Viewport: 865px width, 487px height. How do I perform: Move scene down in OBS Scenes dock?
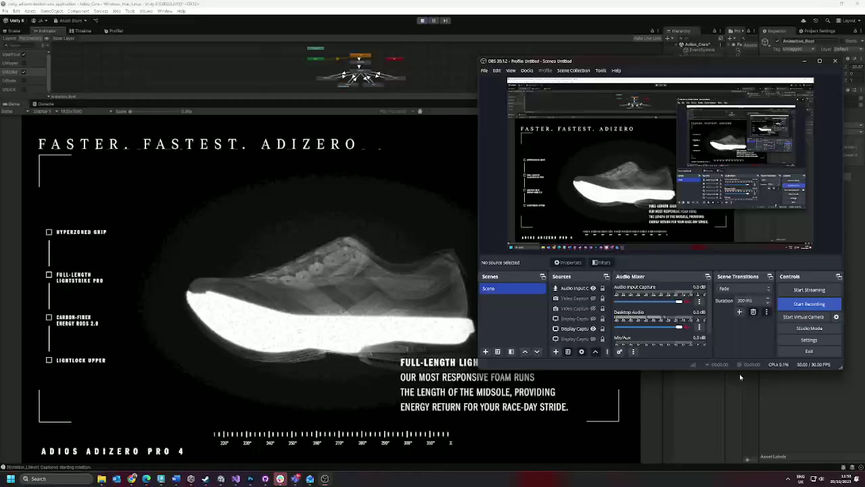[x=537, y=352]
